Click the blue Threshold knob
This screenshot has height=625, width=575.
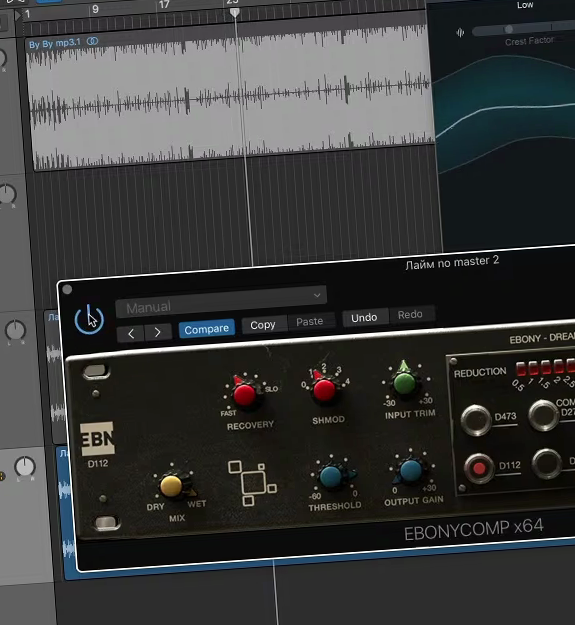tap(331, 477)
